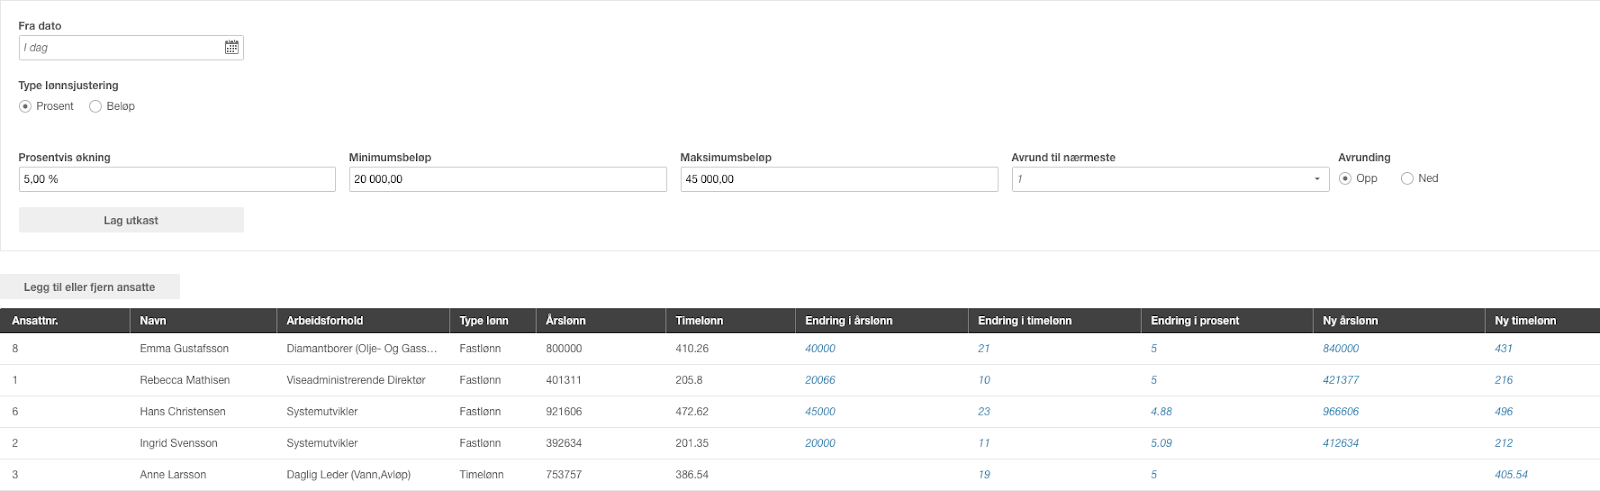Edit Emma Gustafsson's årslønn change 40000

[x=820, y=349]
